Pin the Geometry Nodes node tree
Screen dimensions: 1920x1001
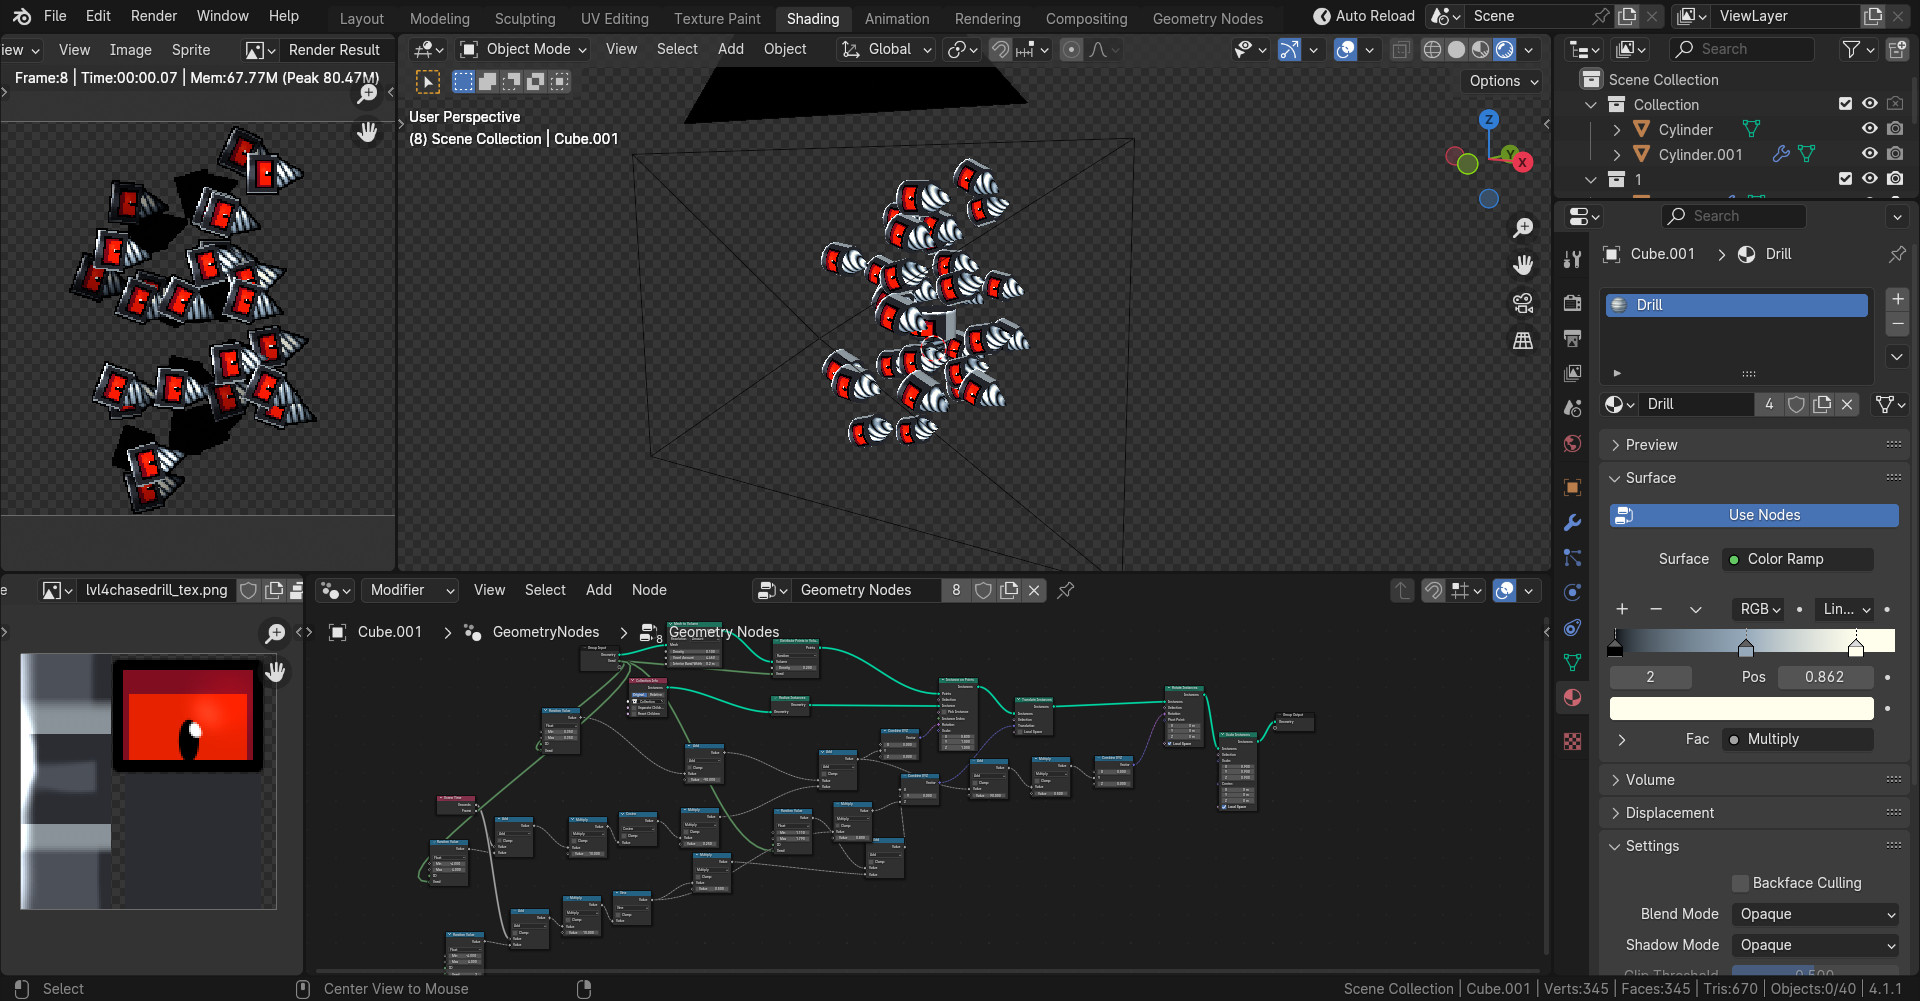tap(1066, 590)
